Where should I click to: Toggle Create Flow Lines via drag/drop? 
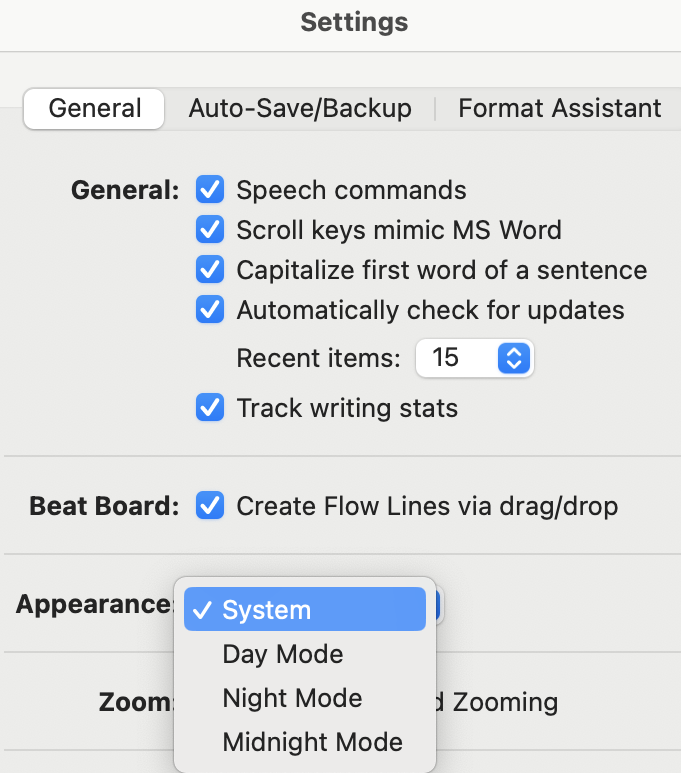(x=210, y=506)
